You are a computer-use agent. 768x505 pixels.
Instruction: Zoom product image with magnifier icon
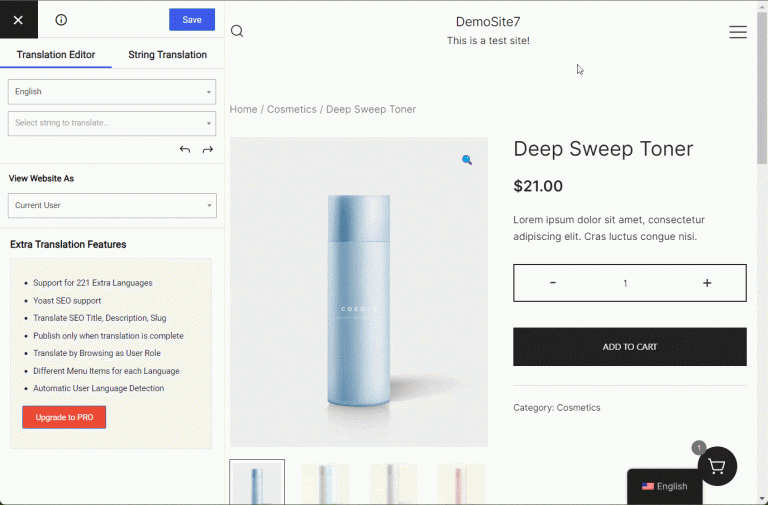466,160
